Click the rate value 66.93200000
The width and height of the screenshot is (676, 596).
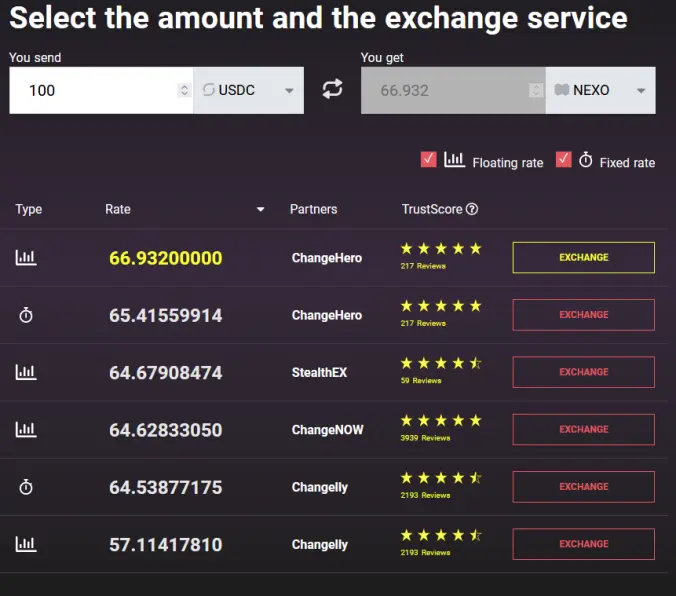pyautogui.click(x=166, y=258)
